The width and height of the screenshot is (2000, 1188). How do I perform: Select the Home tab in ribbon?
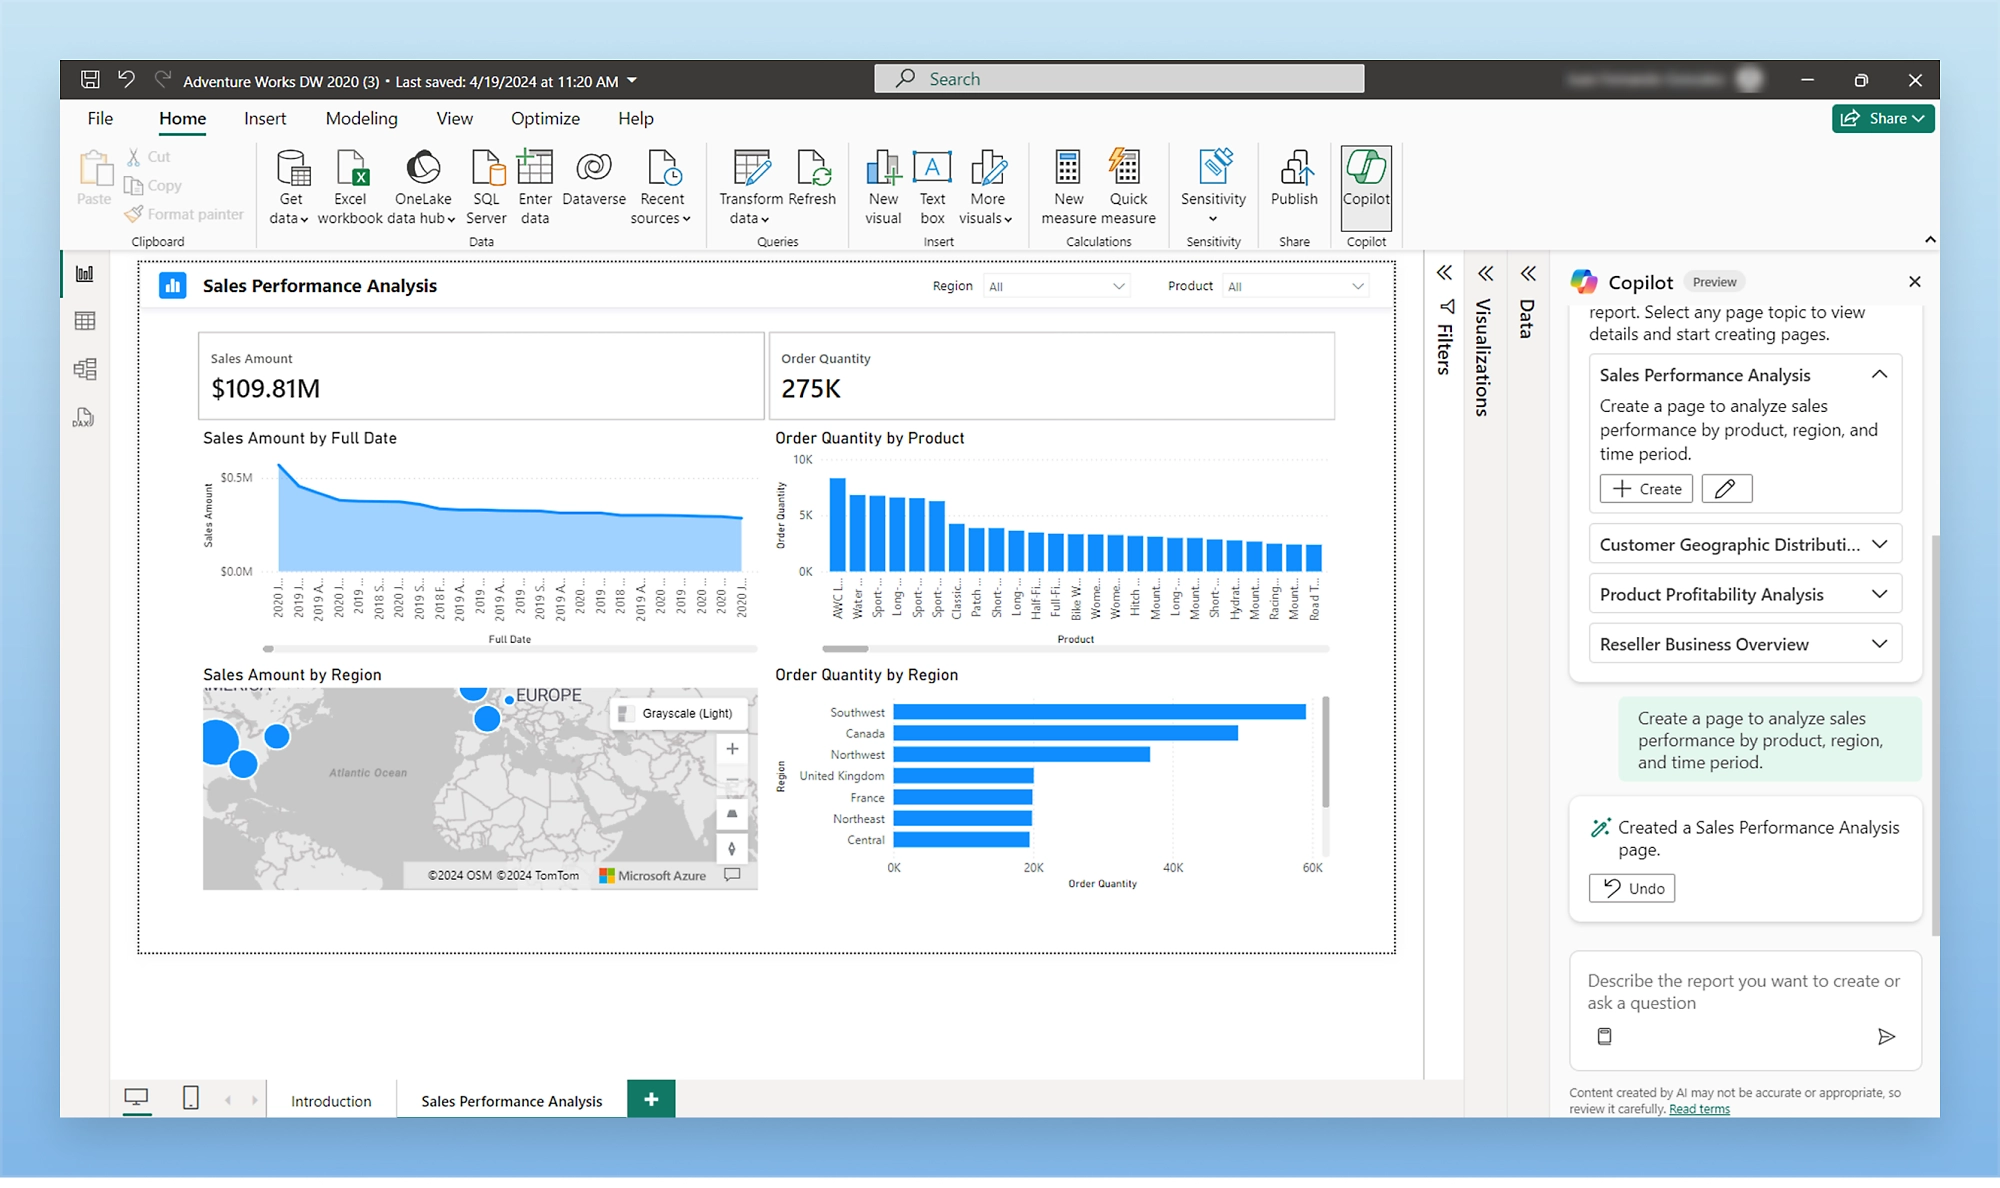point(180,119)
